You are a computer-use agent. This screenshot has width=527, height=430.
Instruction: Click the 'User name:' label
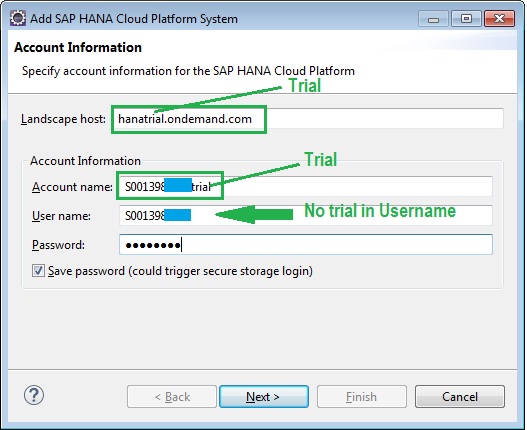61,216
